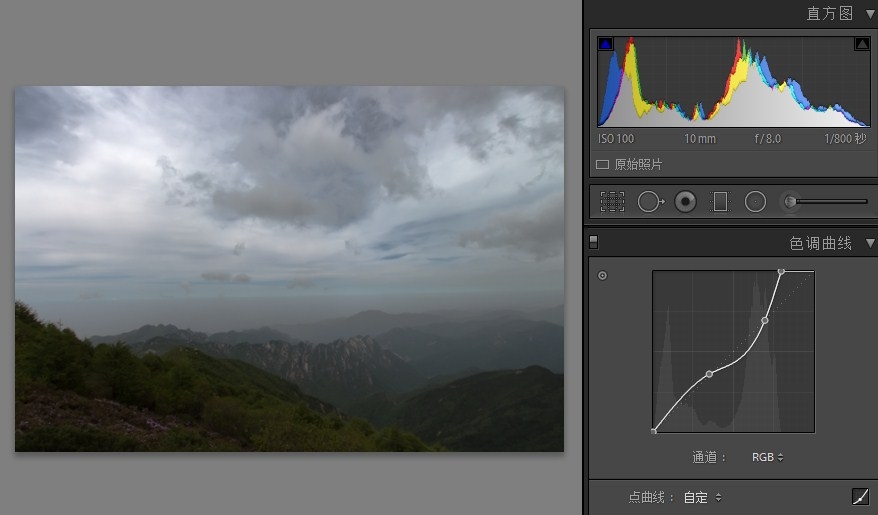Toggle the 色调曲线 panel on/off switch
The height and width of the screenshot is (515, 878).
594,242
